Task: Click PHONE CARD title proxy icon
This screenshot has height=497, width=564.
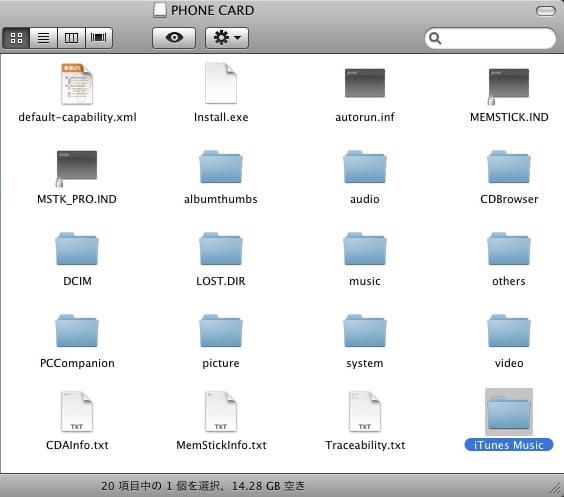Action: click(160, 10)
